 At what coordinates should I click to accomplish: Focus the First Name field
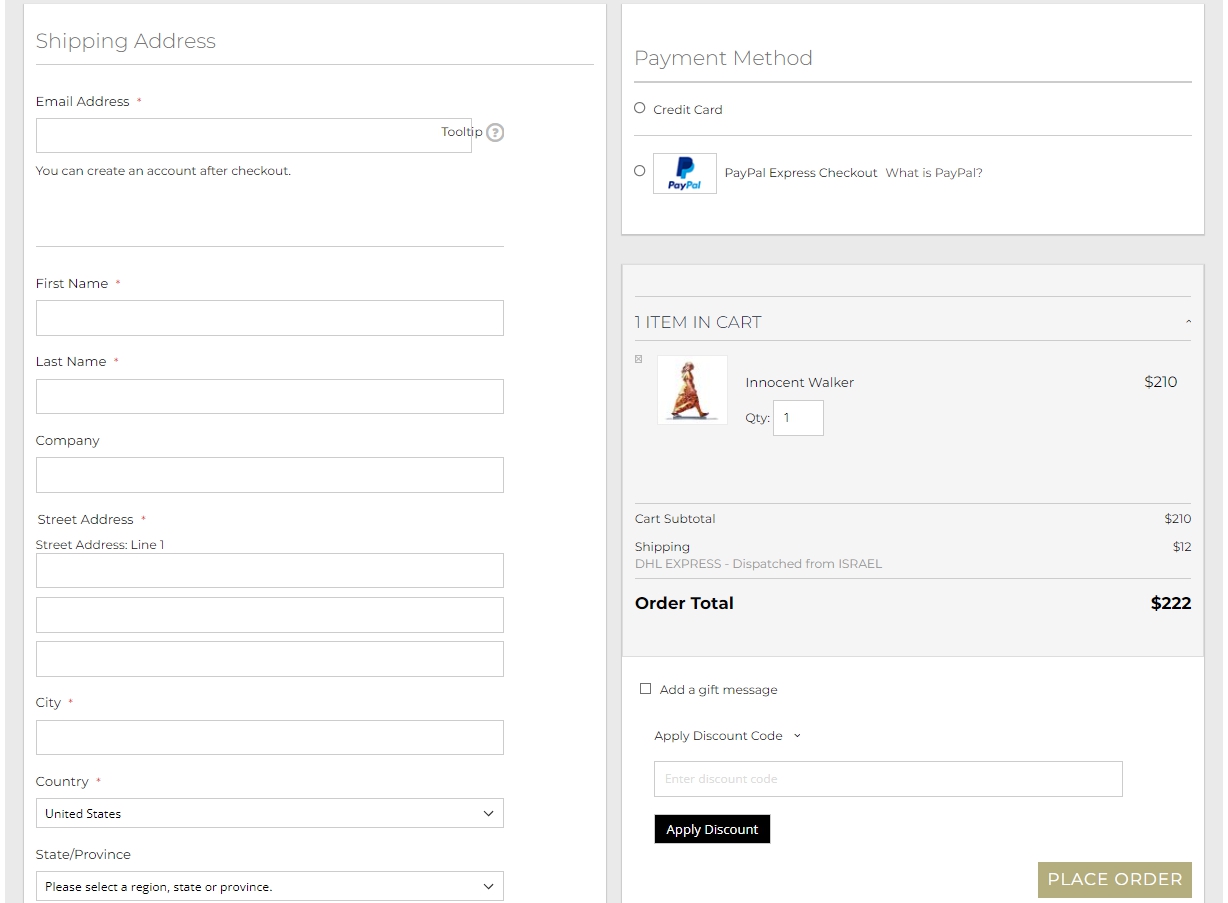tap(270, 318)
